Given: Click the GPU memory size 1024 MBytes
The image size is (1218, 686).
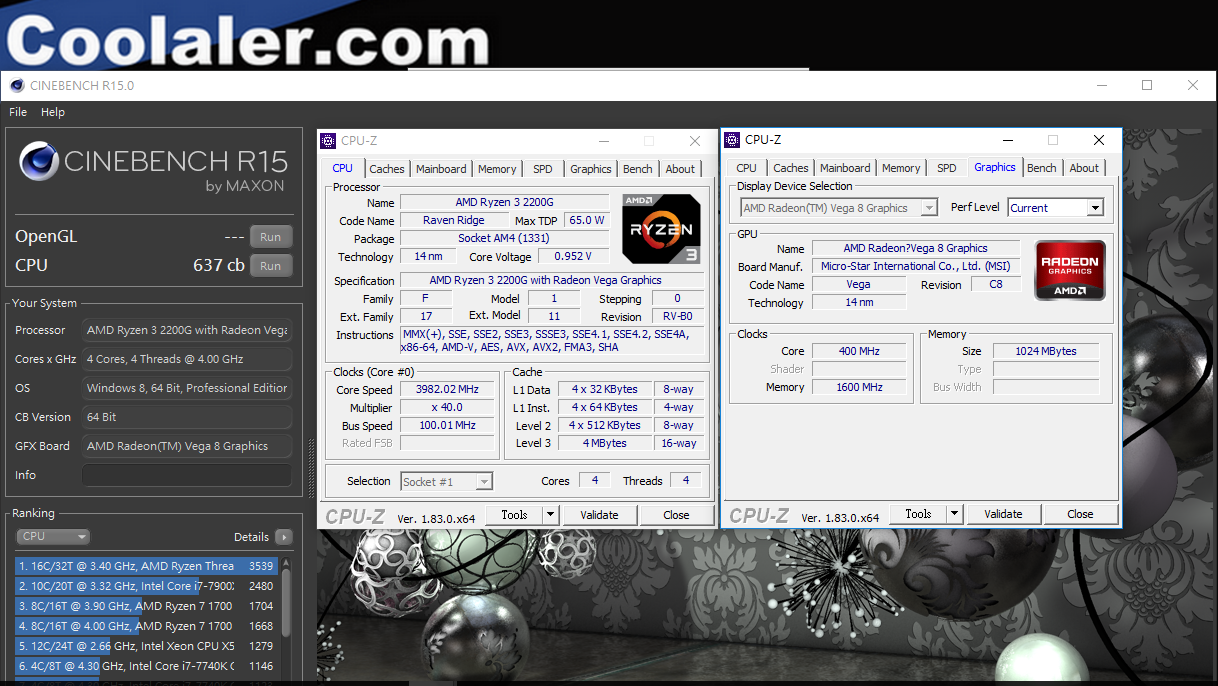Looking at the screenshot, I should point(1047,351).
